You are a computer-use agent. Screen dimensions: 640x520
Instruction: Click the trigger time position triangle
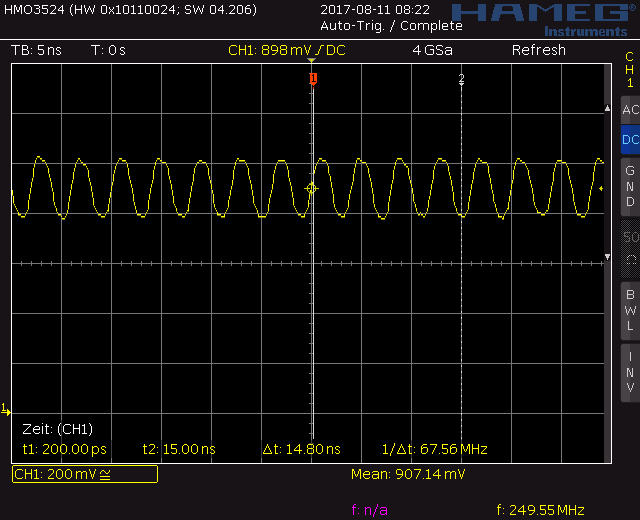(x=311, y=60)
